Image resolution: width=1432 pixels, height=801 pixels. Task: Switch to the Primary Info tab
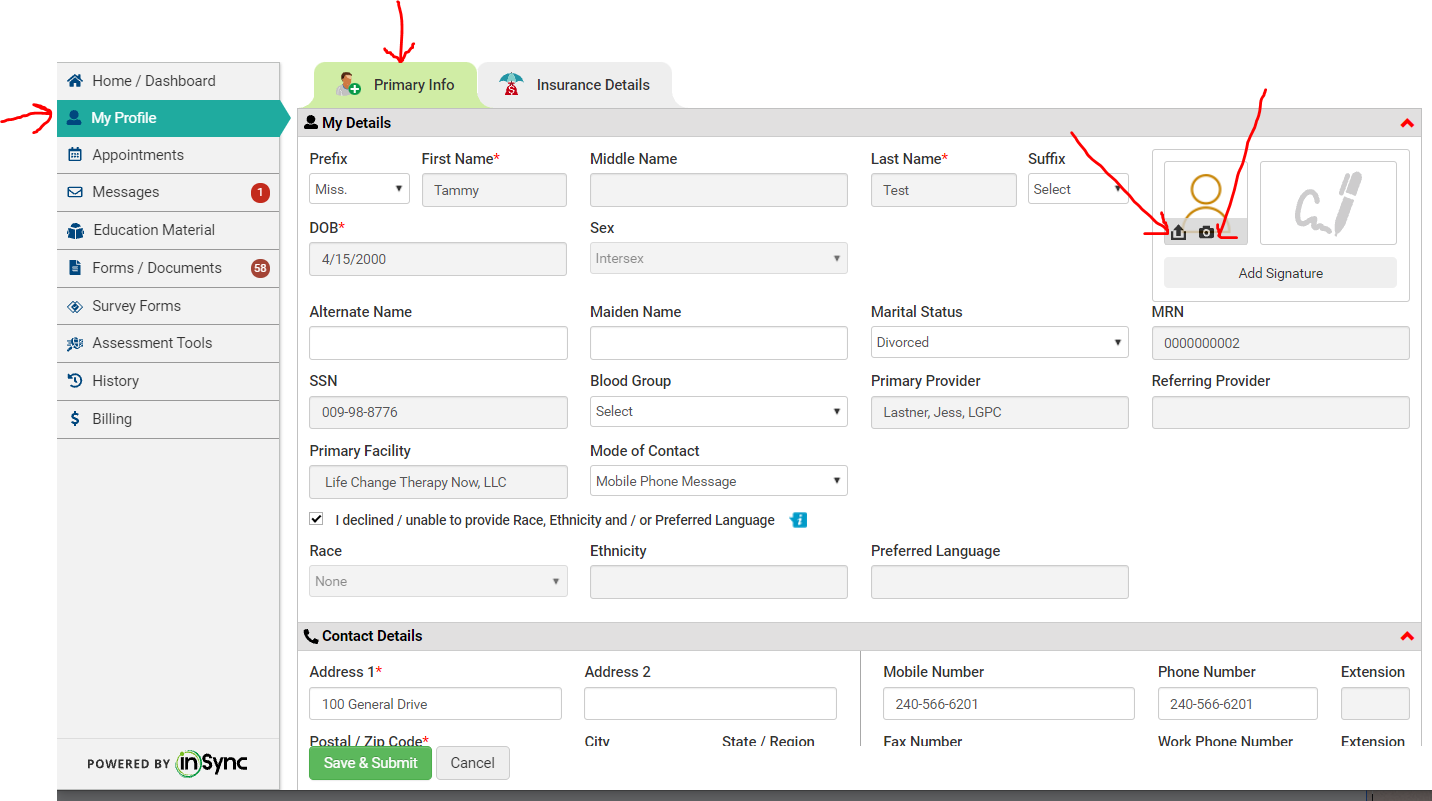[395, 85]
